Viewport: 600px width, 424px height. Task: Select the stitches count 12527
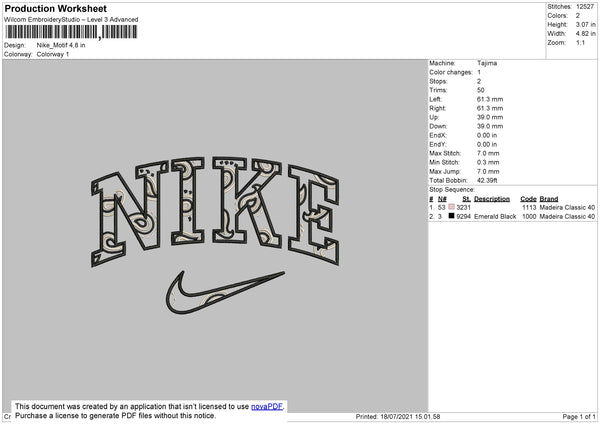click(x=585, y=7)
